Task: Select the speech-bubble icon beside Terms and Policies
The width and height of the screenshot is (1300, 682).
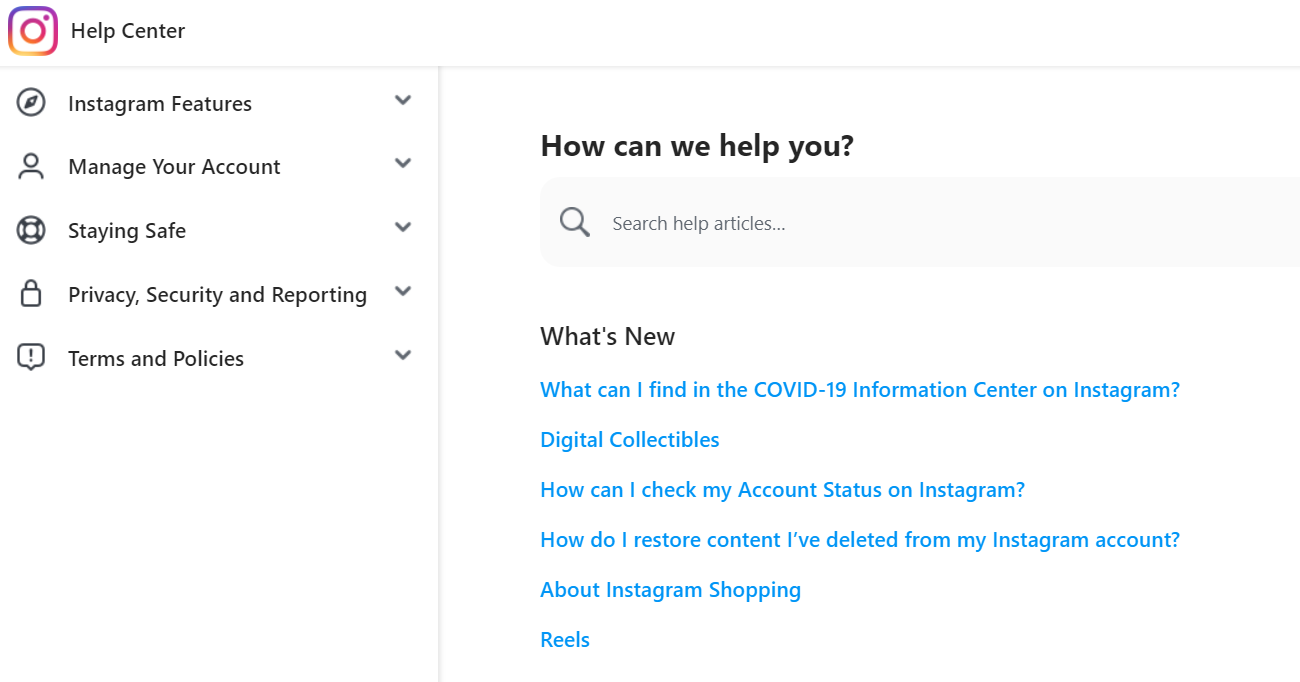Action: click(x=31, y=357)
